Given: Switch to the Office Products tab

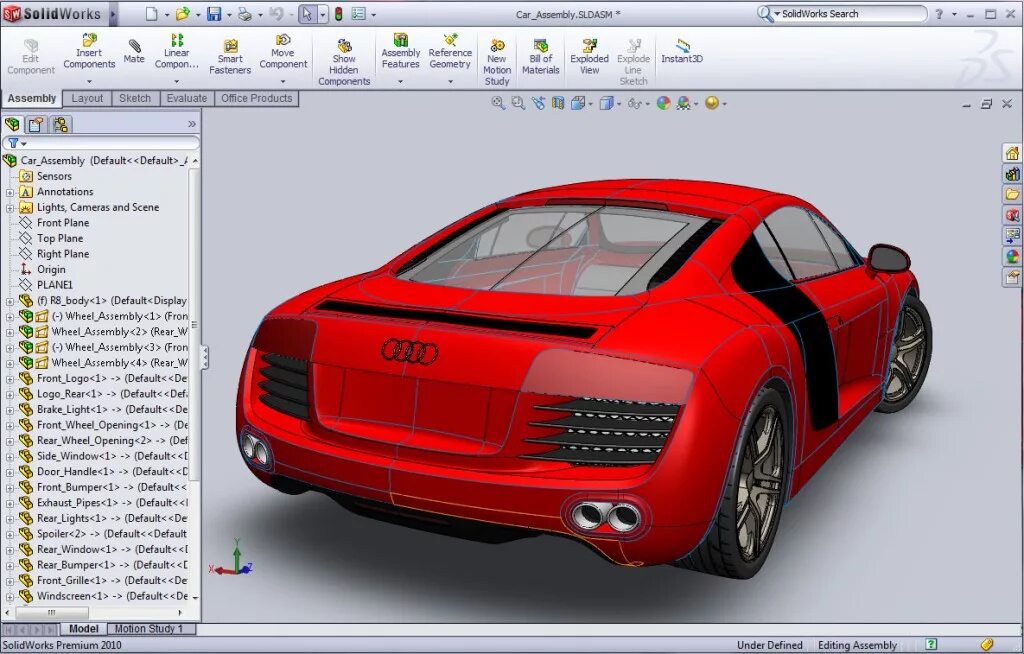Looking at the screenshot, I should coord(257,98).
